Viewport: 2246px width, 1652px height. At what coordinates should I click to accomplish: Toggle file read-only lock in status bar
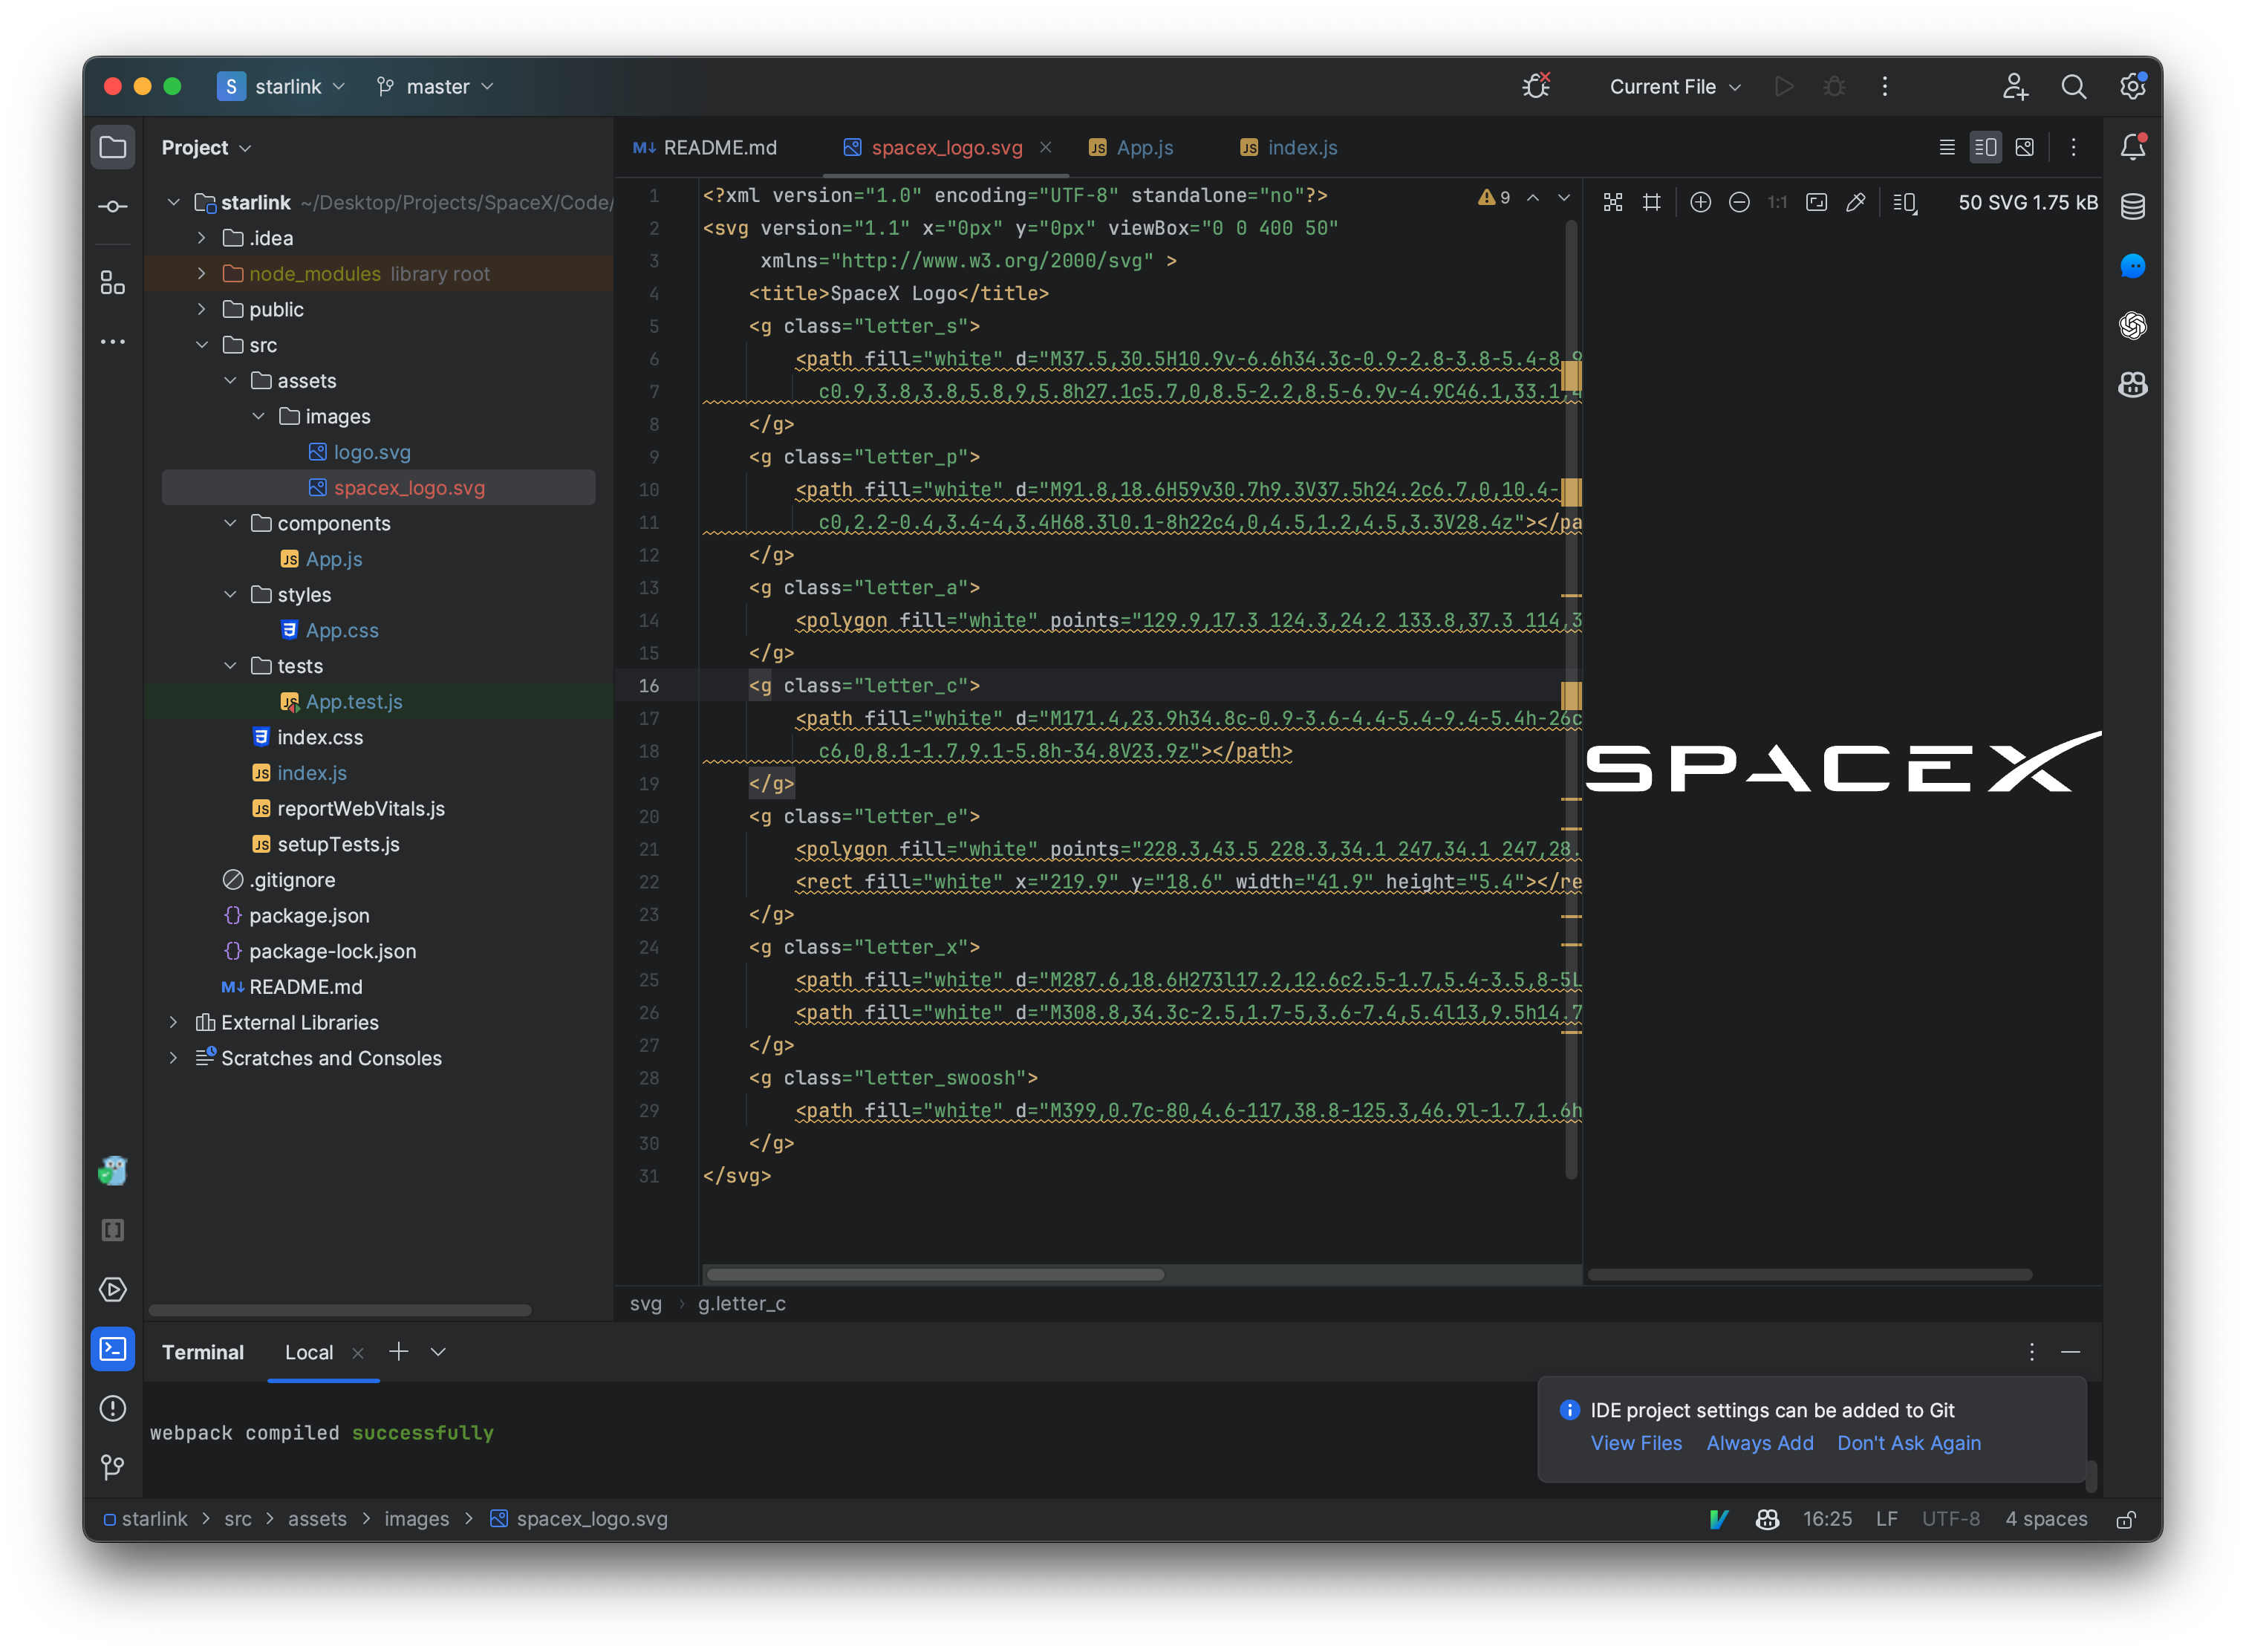tap(2126, 1519)
